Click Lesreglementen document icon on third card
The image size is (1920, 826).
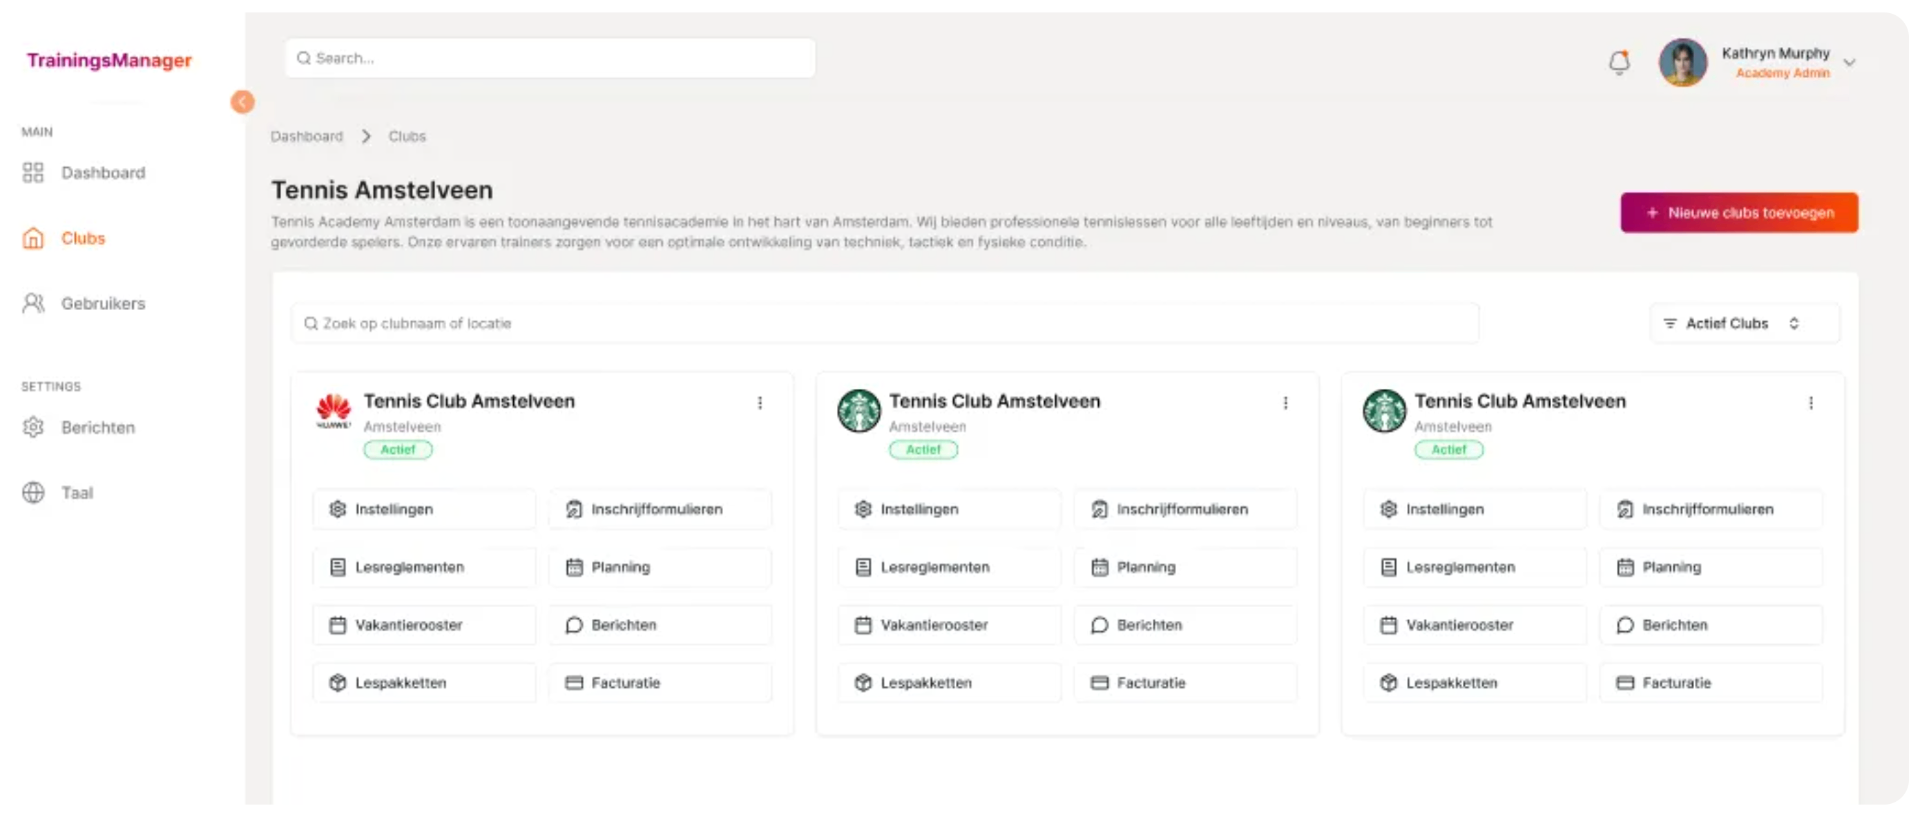click(x=1388, y=567)
